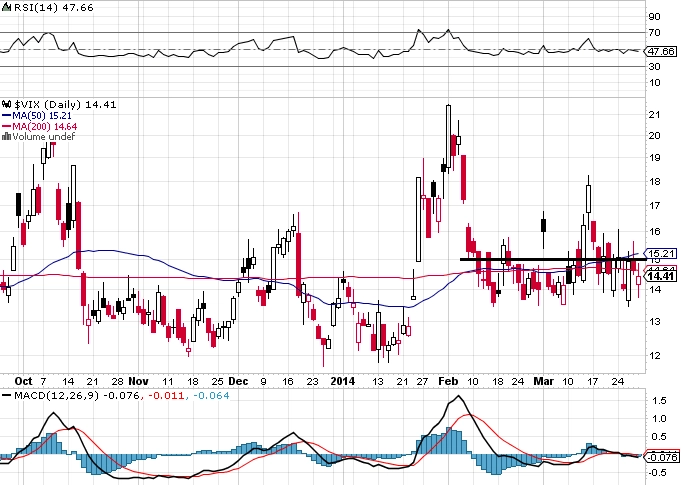Click the blue -0.064 MACD histogram value
This screenshot has width=682, height=485.
(x=211, y=395)
